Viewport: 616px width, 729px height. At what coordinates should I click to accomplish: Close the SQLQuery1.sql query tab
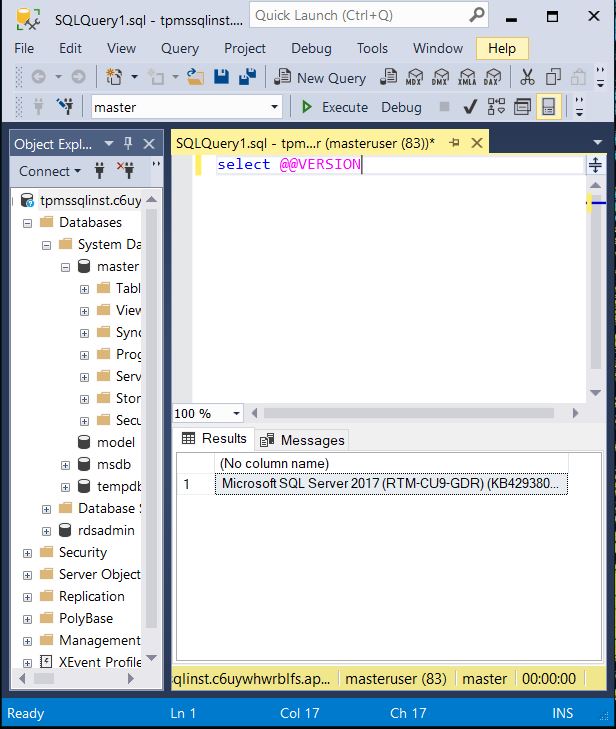click(477, 143)
